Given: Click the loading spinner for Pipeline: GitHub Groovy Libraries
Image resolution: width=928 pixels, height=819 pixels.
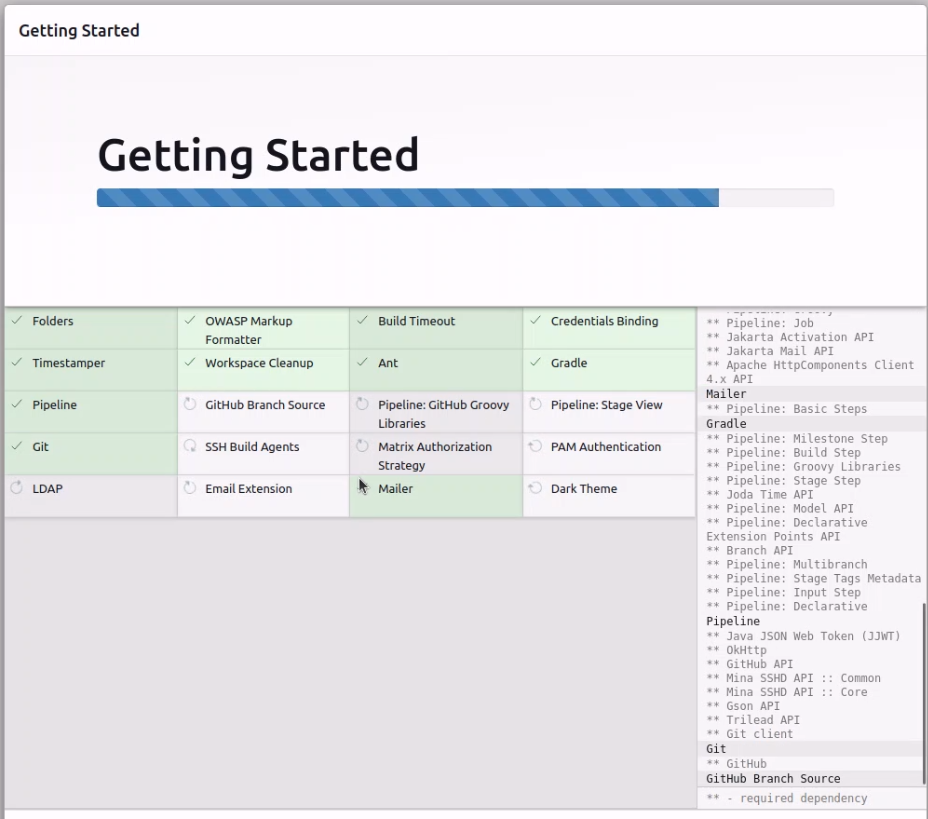Looking at the screenshot, I should (362, 404).
